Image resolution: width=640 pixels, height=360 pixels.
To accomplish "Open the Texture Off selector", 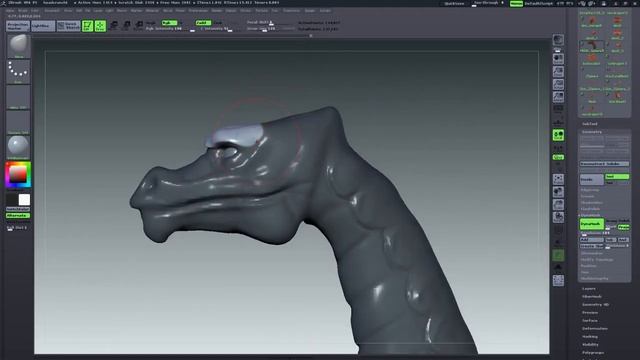I will click(18, 122).
